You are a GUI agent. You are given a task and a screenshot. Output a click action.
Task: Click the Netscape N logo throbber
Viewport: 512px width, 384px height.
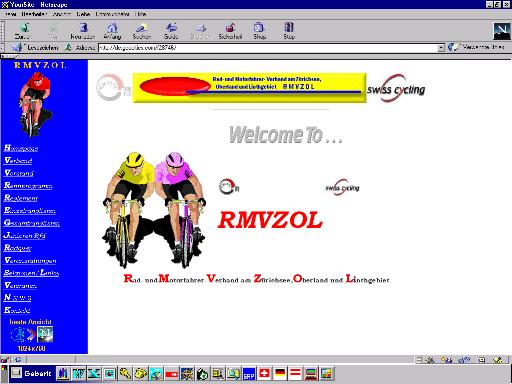point(502,31)
